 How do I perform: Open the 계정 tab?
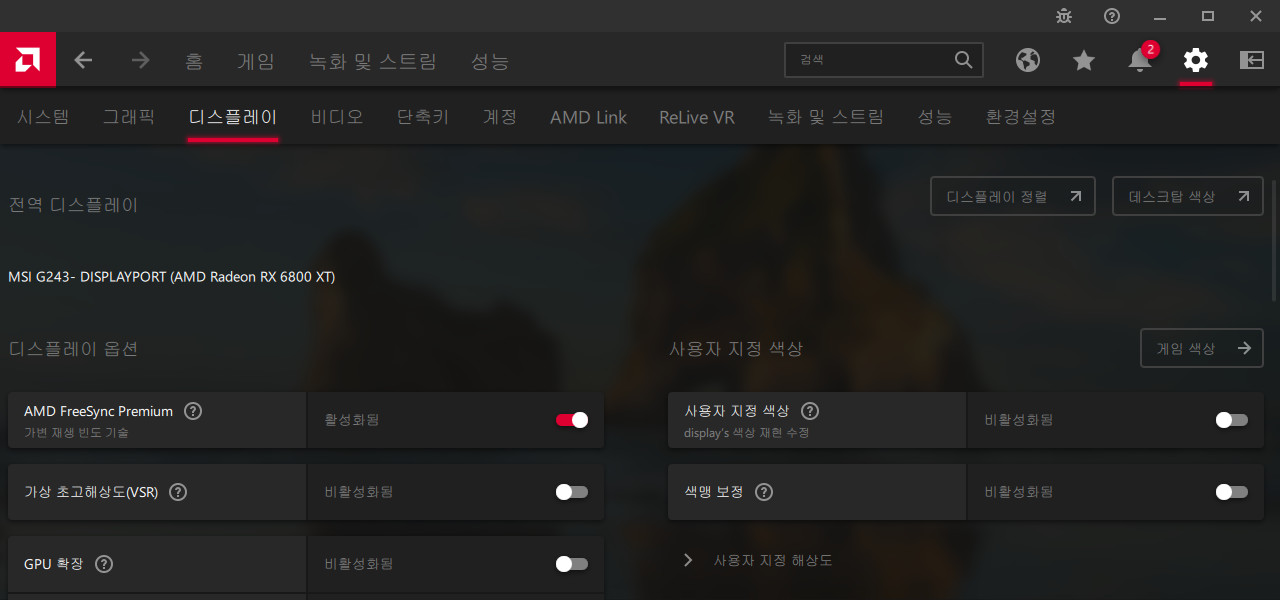tap(500, 117)
